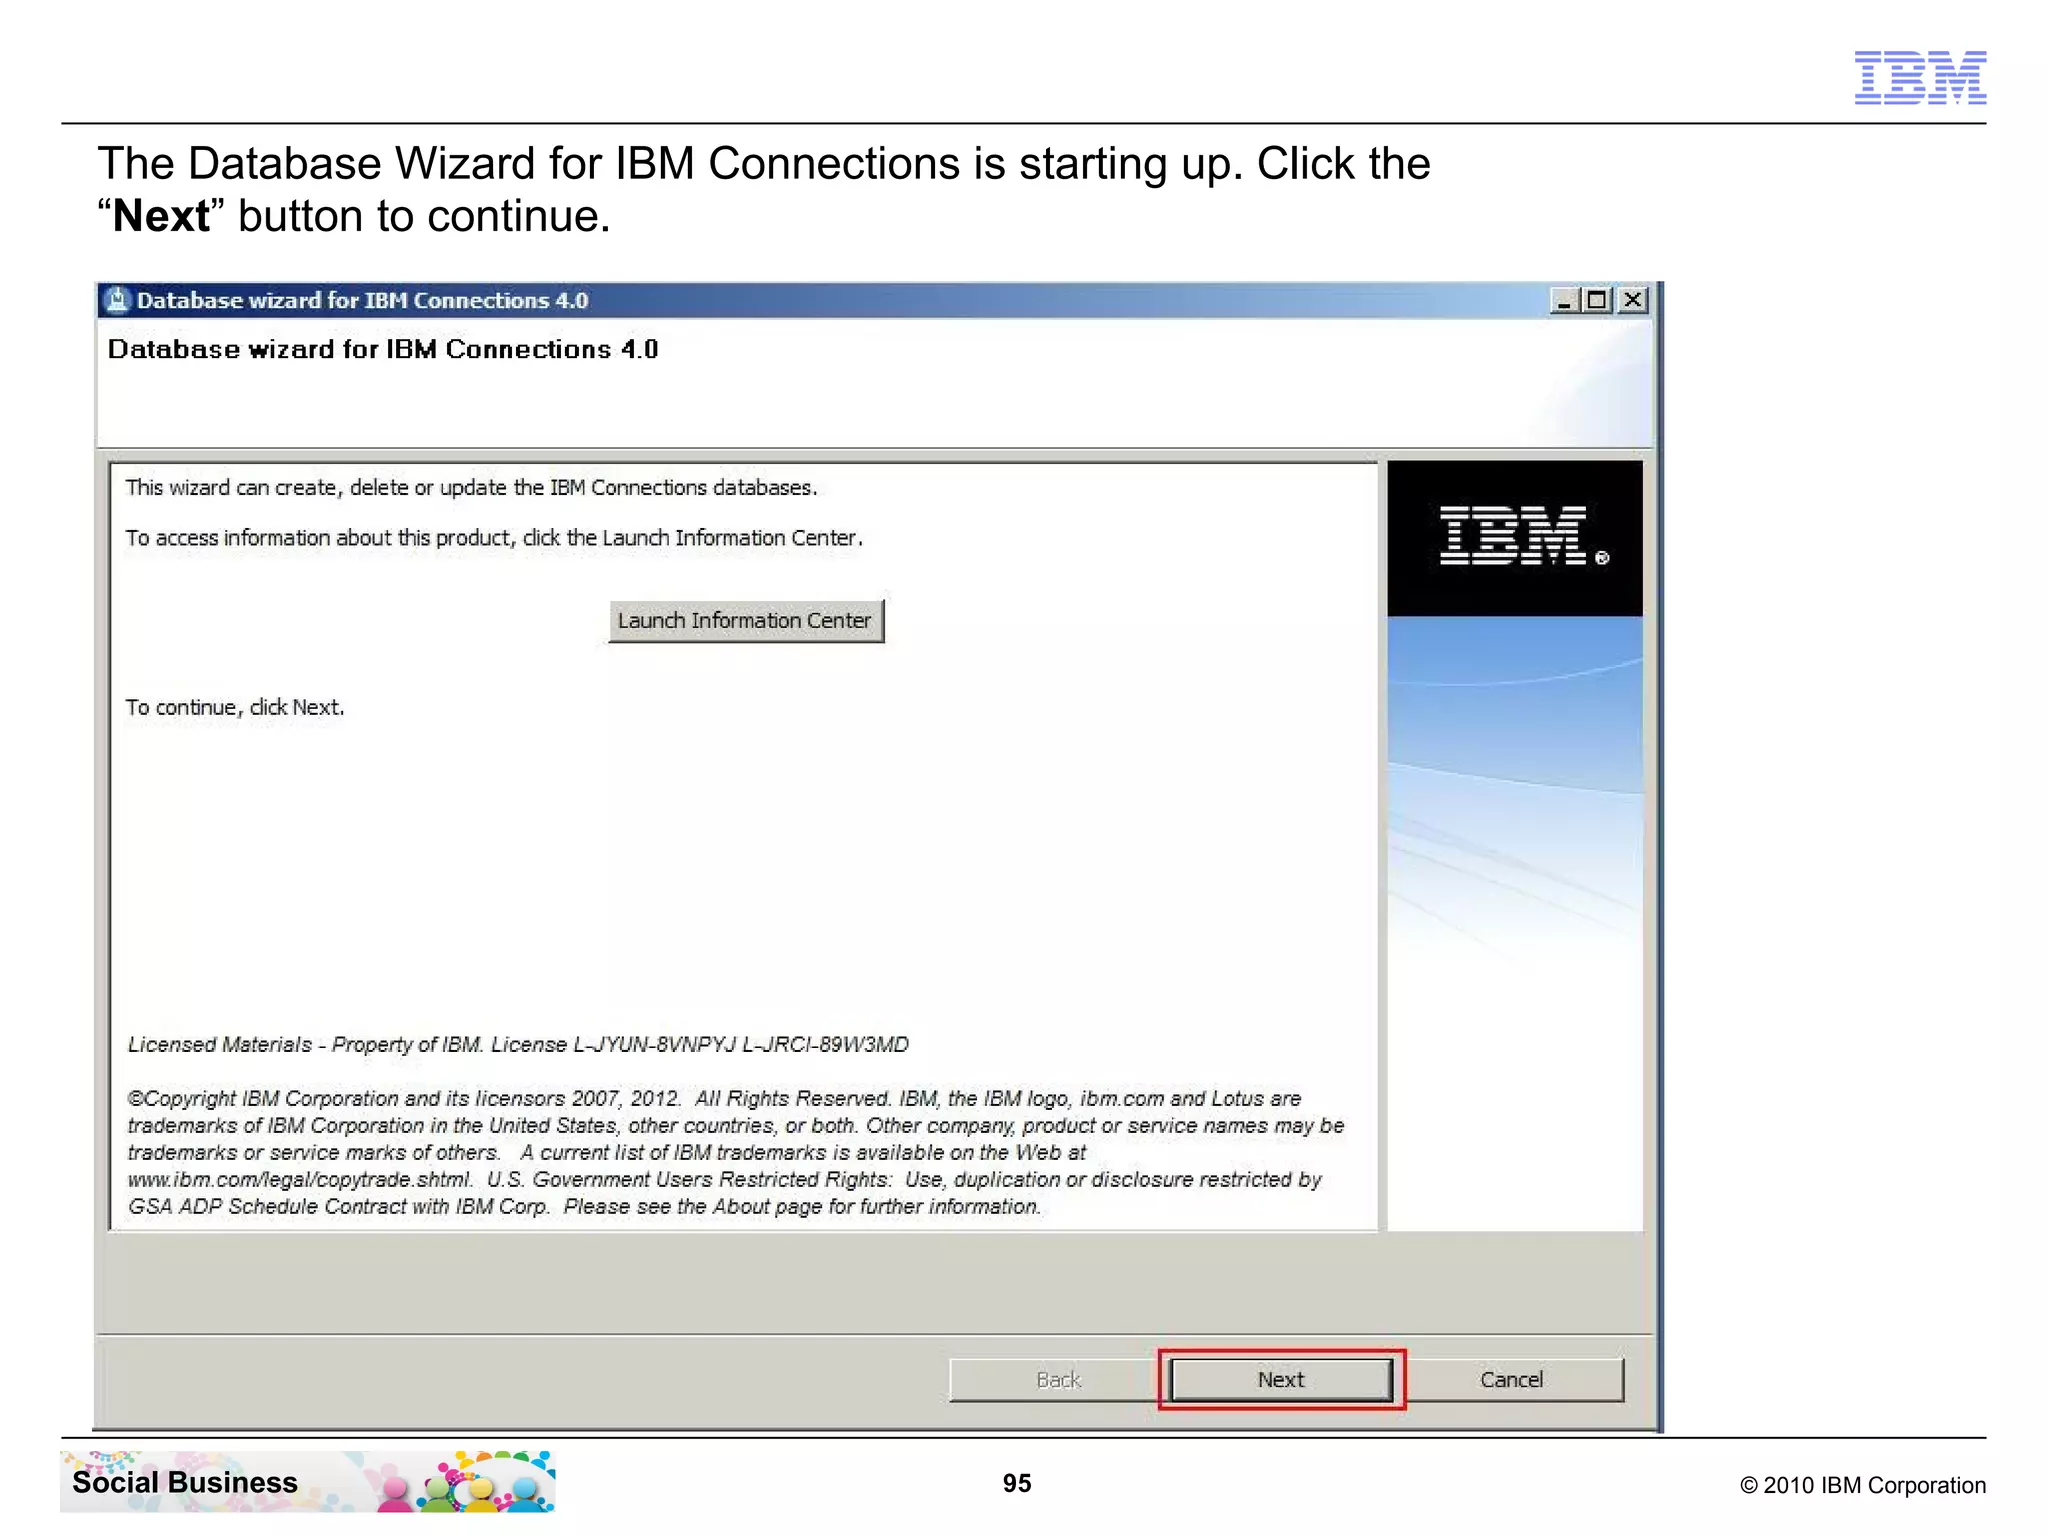This screenshot has width=2048, height=1536.
Task: Click the Licensed Materials license text line
Action: [518, 1044]
